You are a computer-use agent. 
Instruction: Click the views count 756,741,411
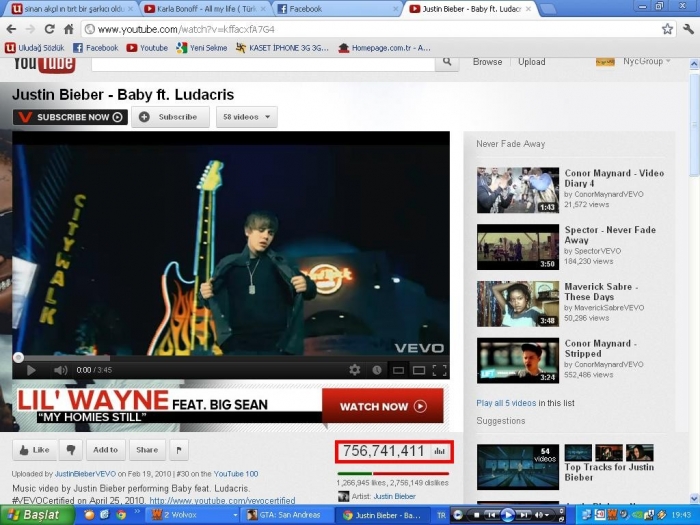[383, 451]
